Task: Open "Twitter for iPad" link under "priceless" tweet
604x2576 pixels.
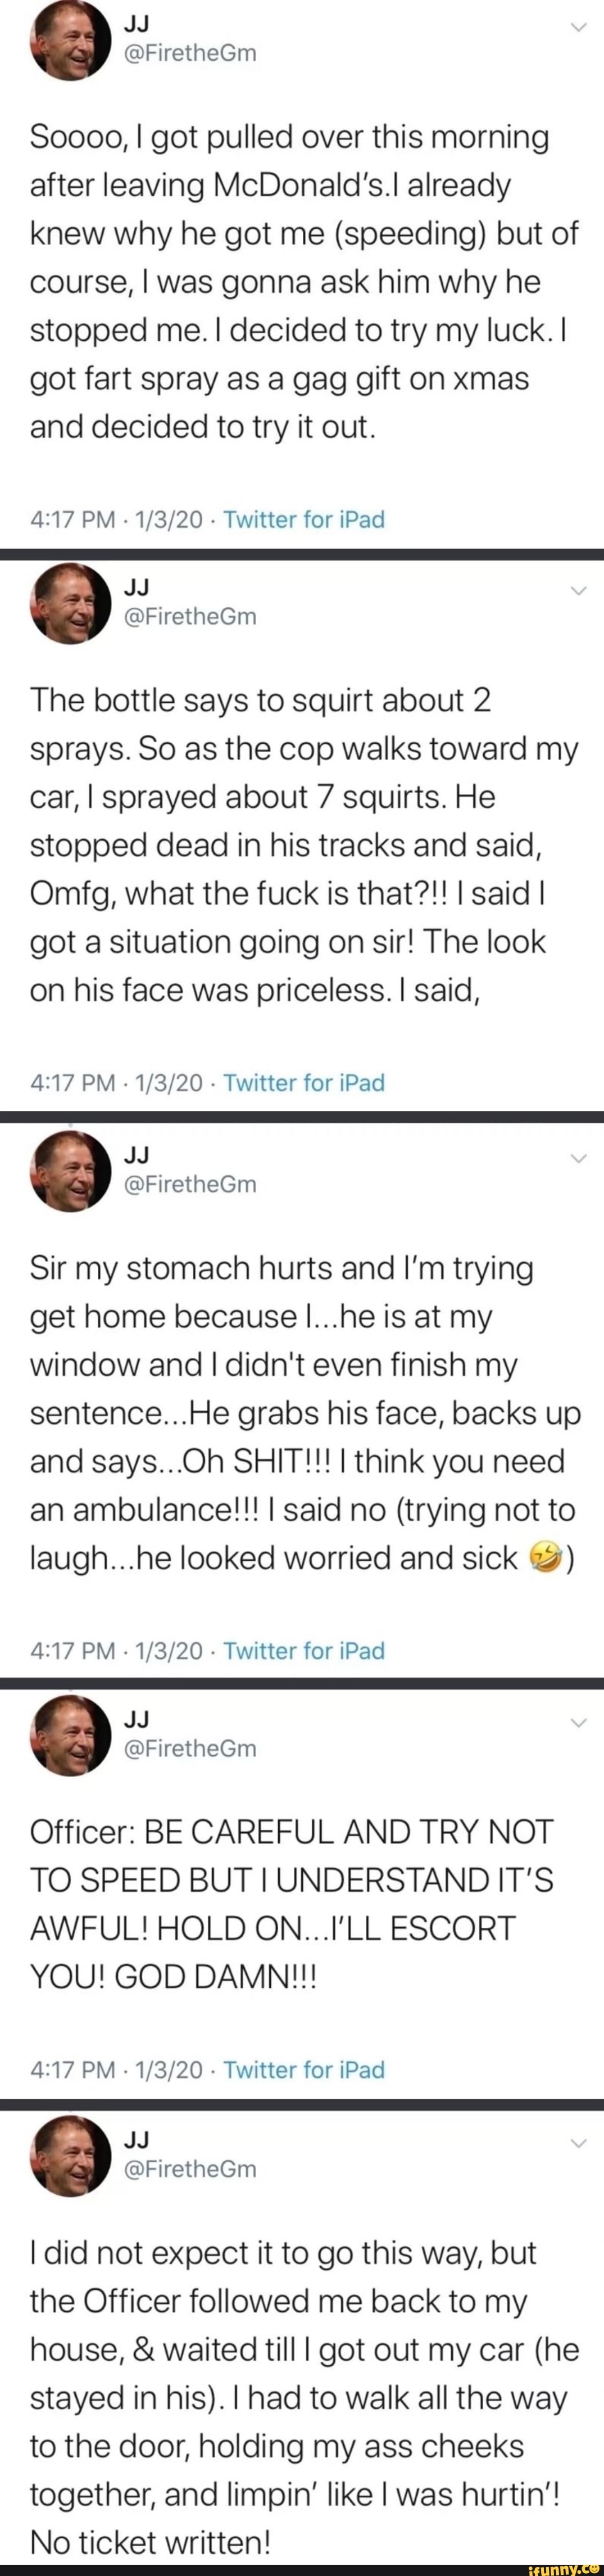Action: tap(304, 1083)
